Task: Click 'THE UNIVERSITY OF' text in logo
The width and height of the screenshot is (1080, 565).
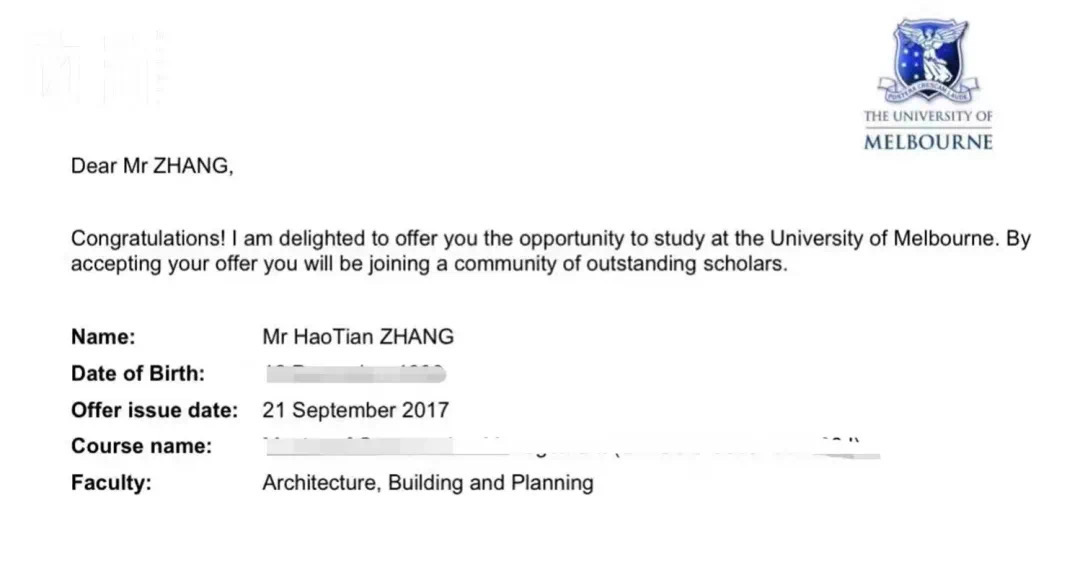Action: point(928,116)
